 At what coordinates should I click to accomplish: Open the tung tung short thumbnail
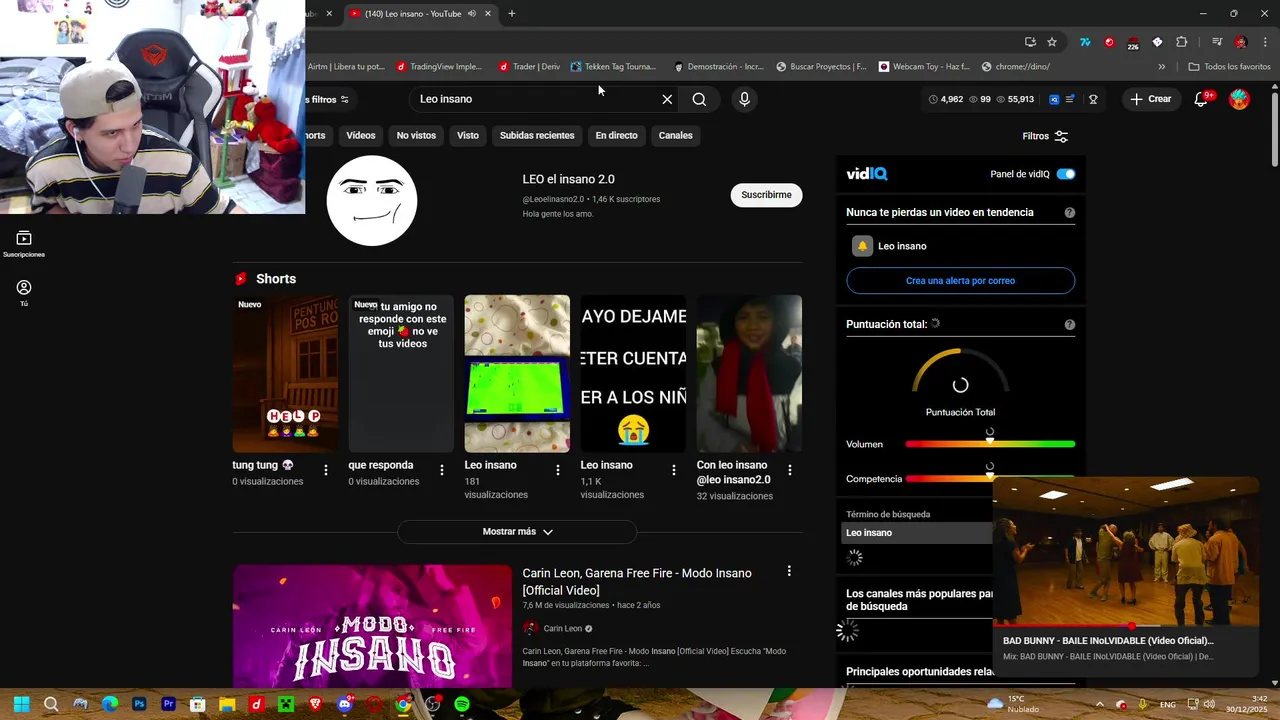pos(285,373)
